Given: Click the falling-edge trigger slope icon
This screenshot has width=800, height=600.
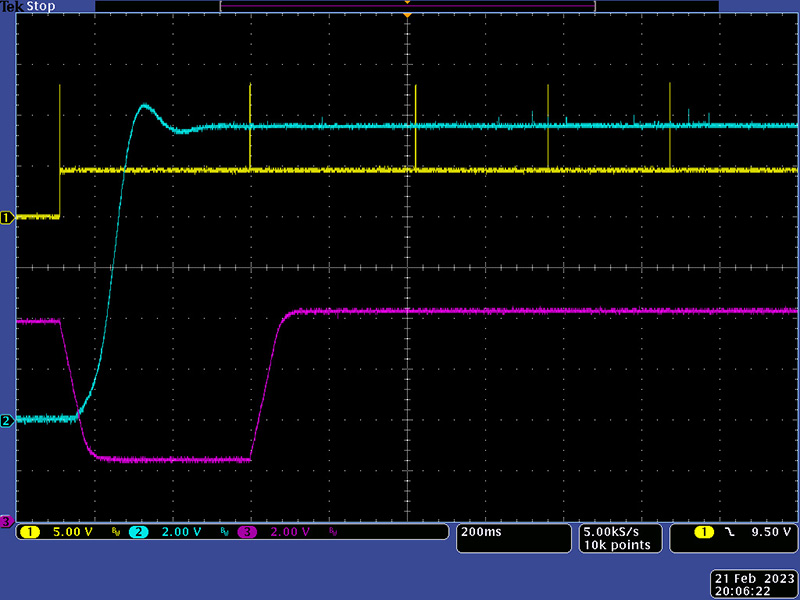Looking at the screenshot, I should pyautogui.click(x=729, y=532).
